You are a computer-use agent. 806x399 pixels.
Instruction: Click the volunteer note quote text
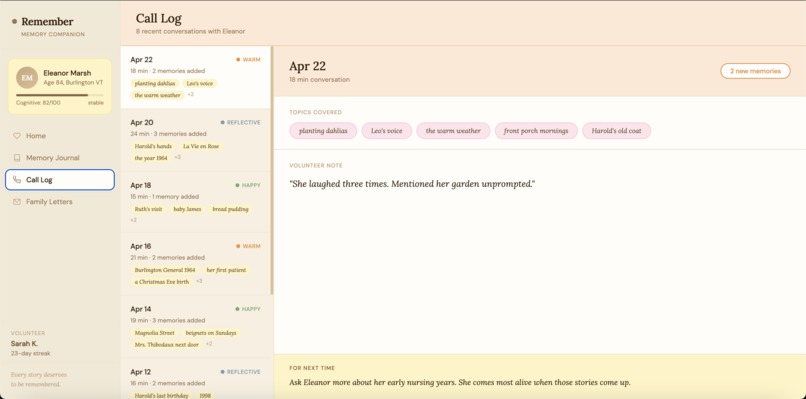[412, 184]
